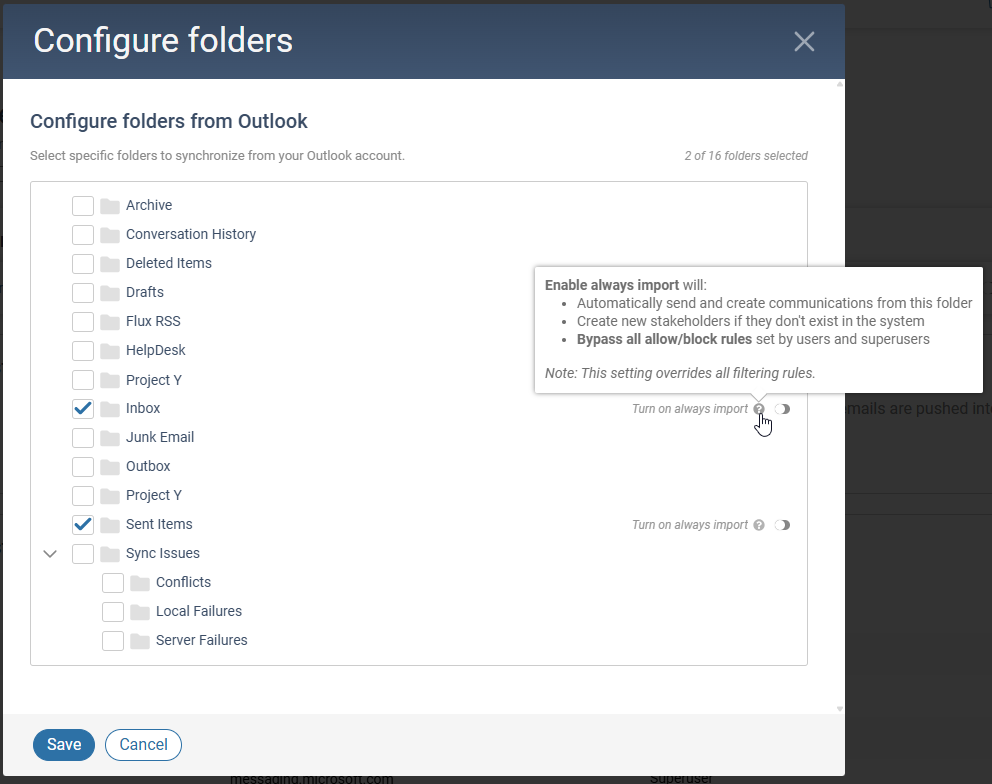Turn on always import for Inbox
Screen dimensions: 992x784
(782, 409)
